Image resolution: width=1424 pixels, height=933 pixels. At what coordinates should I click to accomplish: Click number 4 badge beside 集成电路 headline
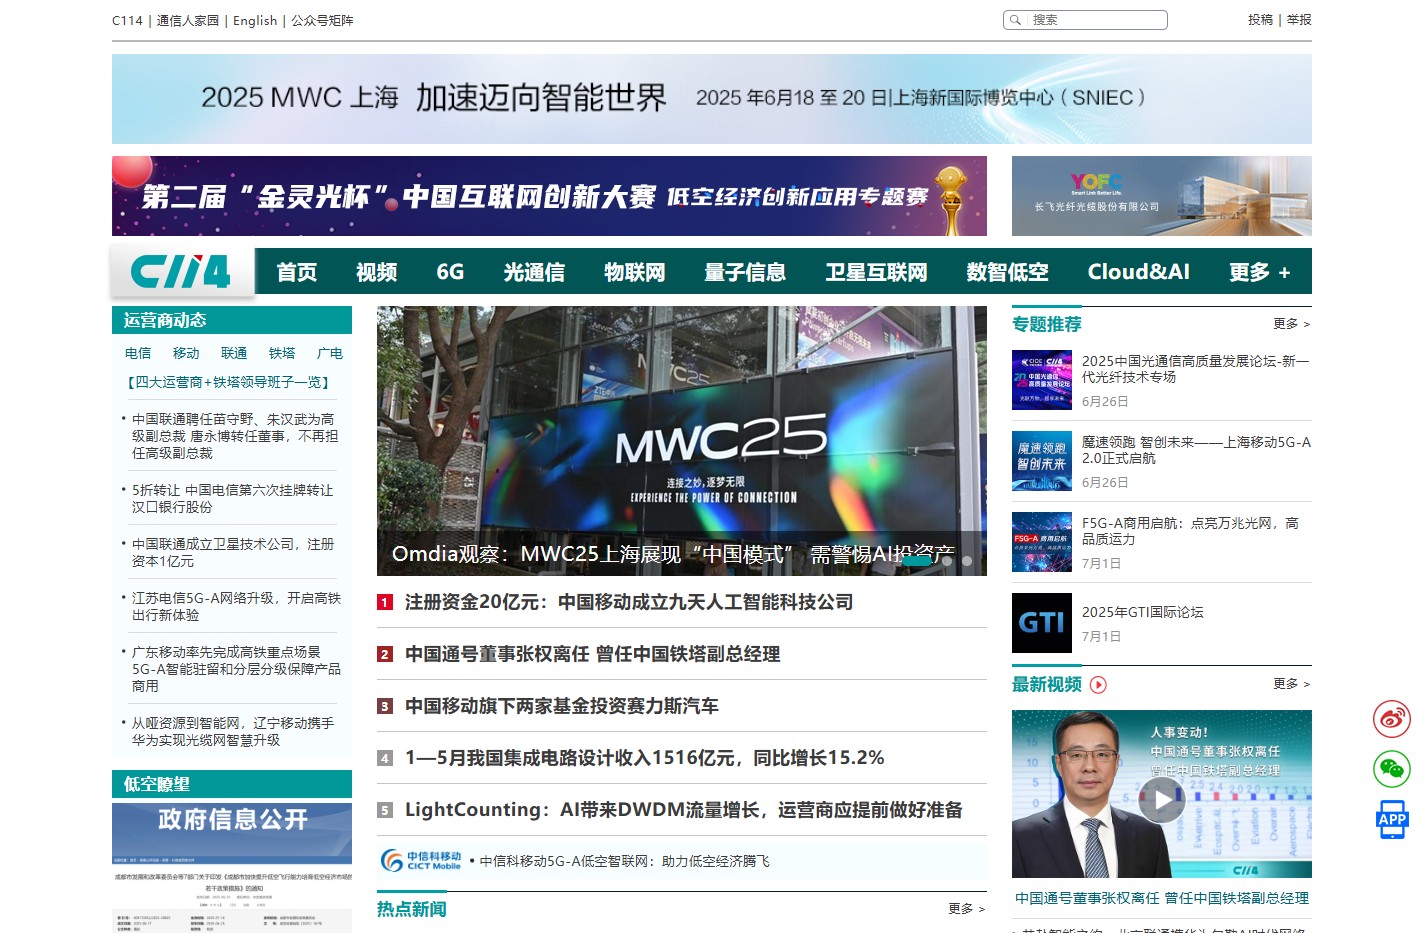coord(384,758)
